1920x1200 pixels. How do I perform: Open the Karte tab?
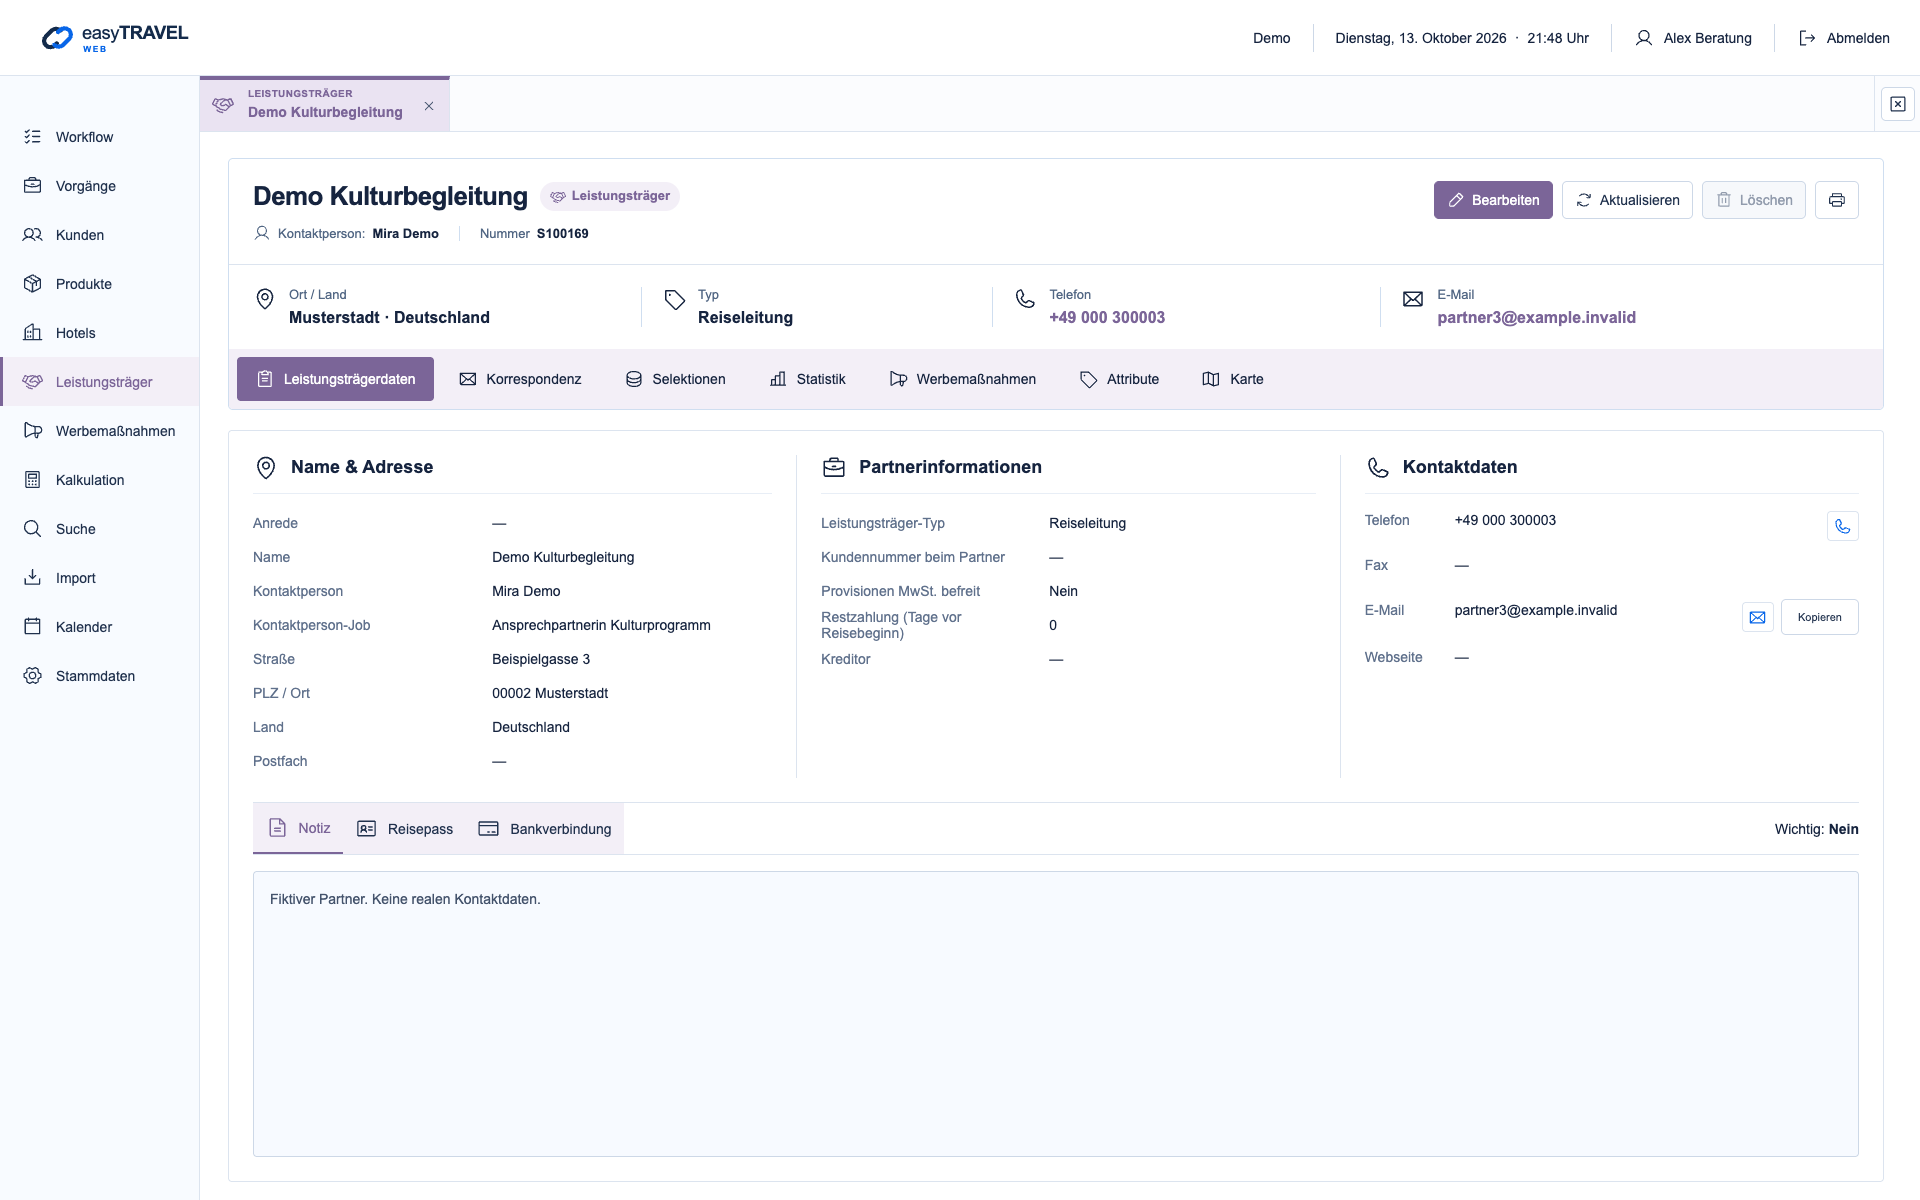pos(1232,379)
